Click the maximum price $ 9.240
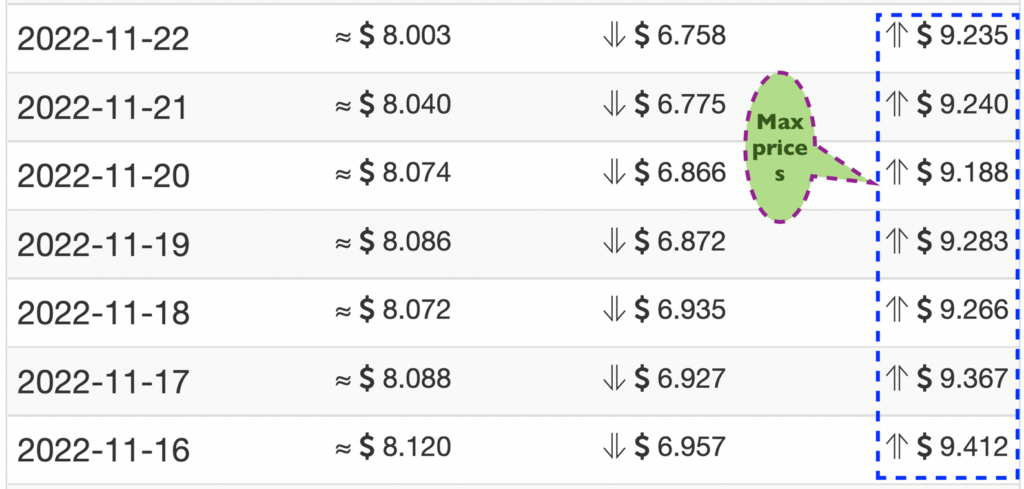The image size is (1024, 489). [x=963, y=105]
